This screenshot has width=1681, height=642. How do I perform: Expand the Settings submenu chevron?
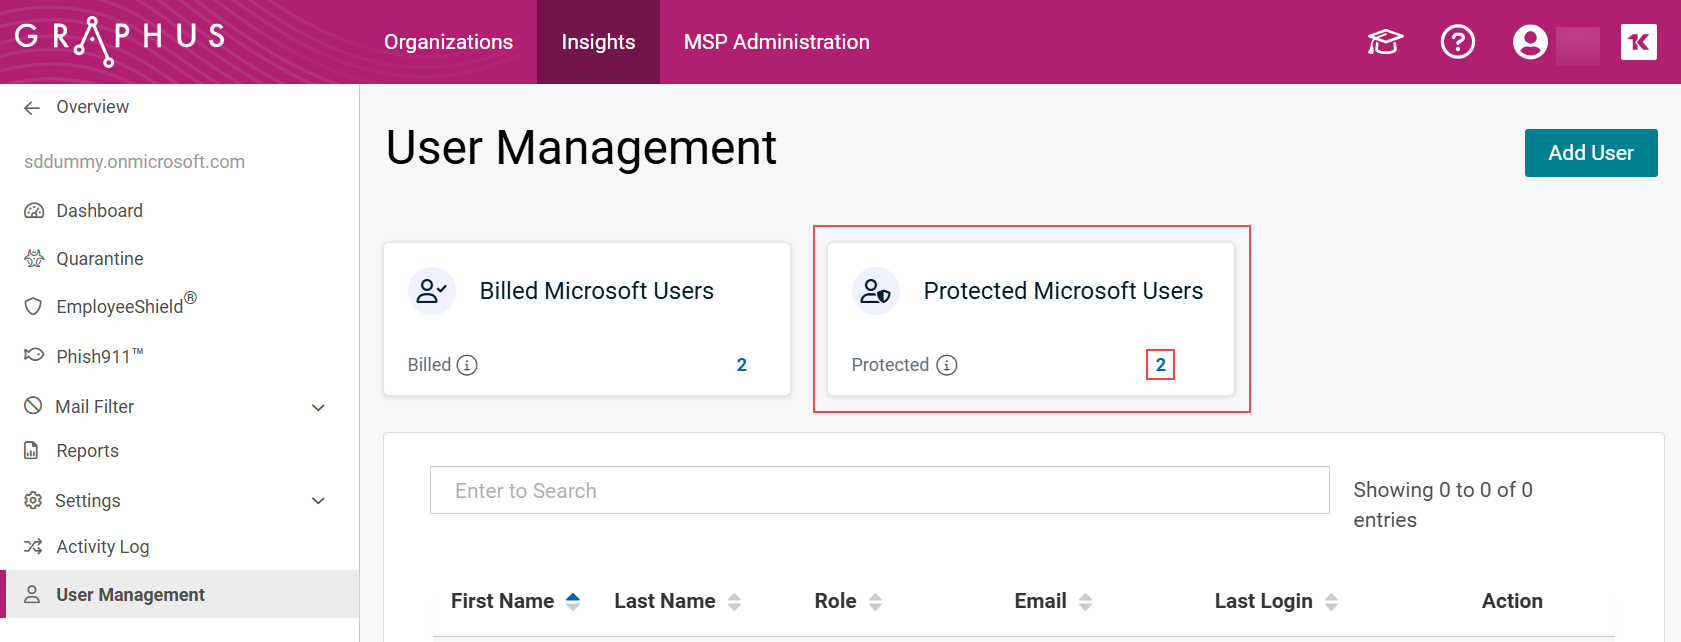click(319, 501)
